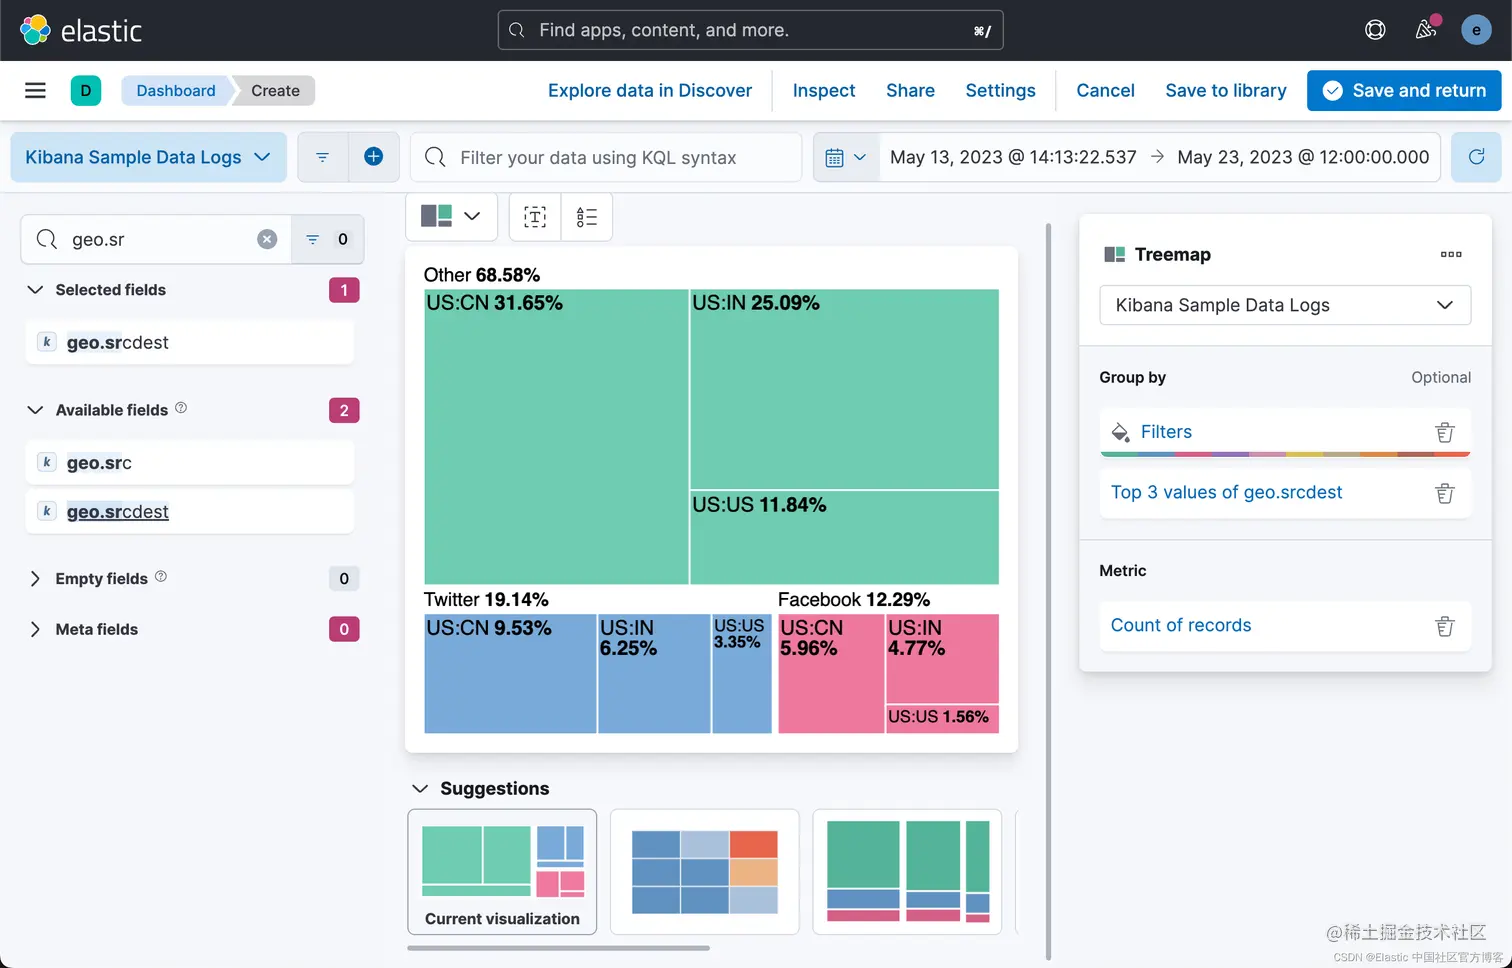Click Save and return

(1404, 91)
